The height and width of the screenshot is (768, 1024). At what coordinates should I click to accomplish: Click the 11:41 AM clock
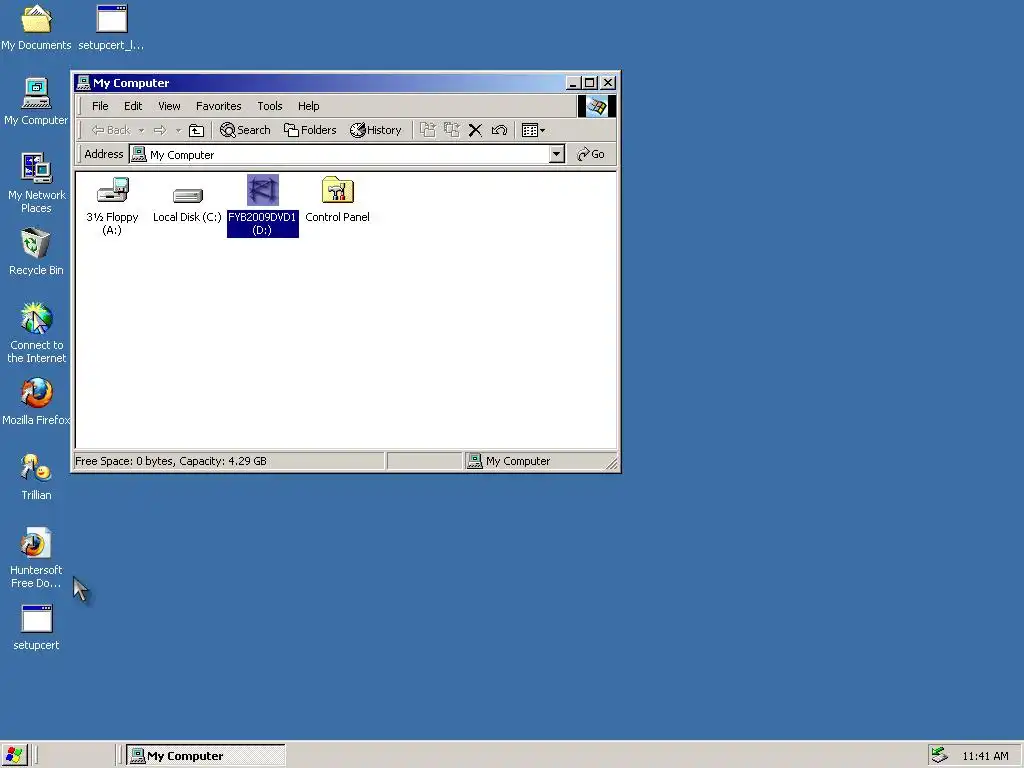pos(985,756)
